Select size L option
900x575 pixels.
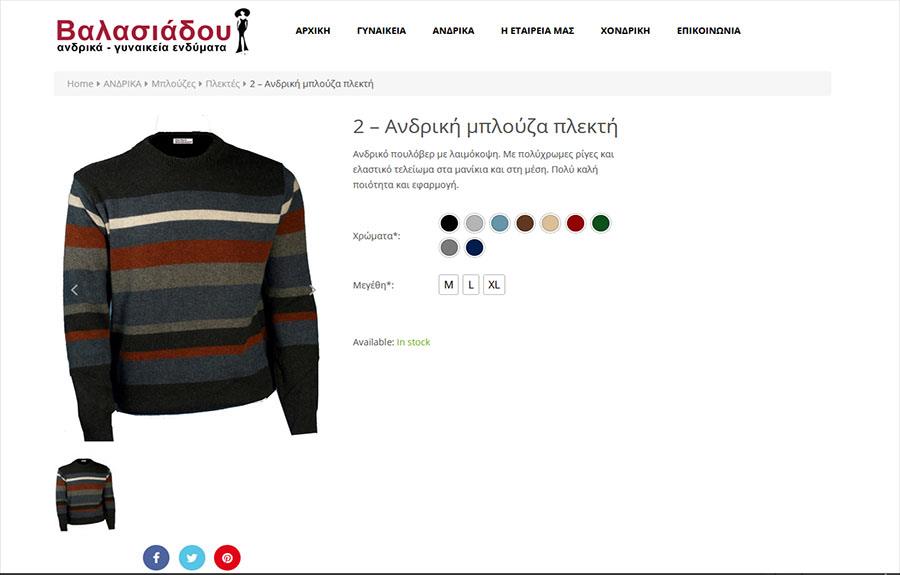point(471,285)
